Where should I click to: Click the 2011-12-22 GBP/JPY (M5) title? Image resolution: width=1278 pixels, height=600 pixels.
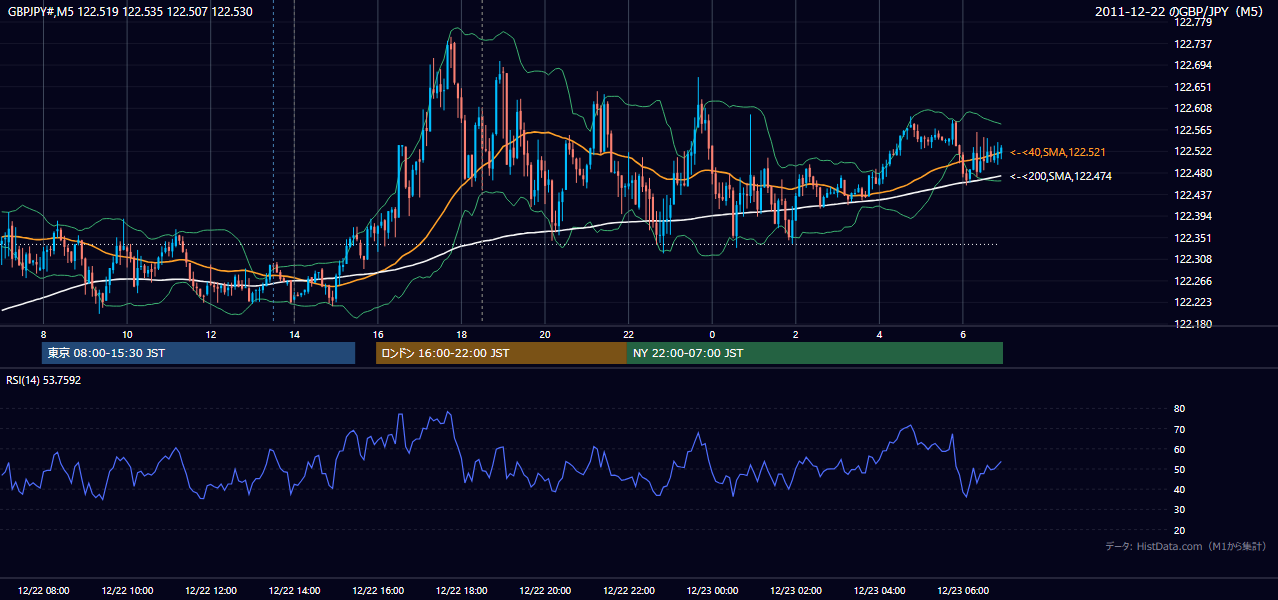click(x=1181, y=11)
